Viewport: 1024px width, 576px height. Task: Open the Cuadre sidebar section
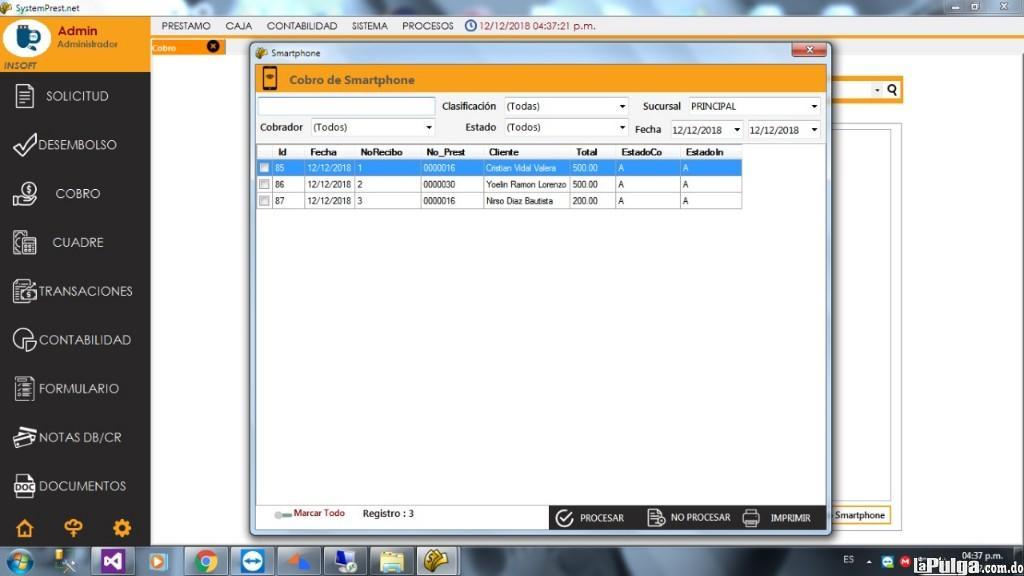coord(76,242)
